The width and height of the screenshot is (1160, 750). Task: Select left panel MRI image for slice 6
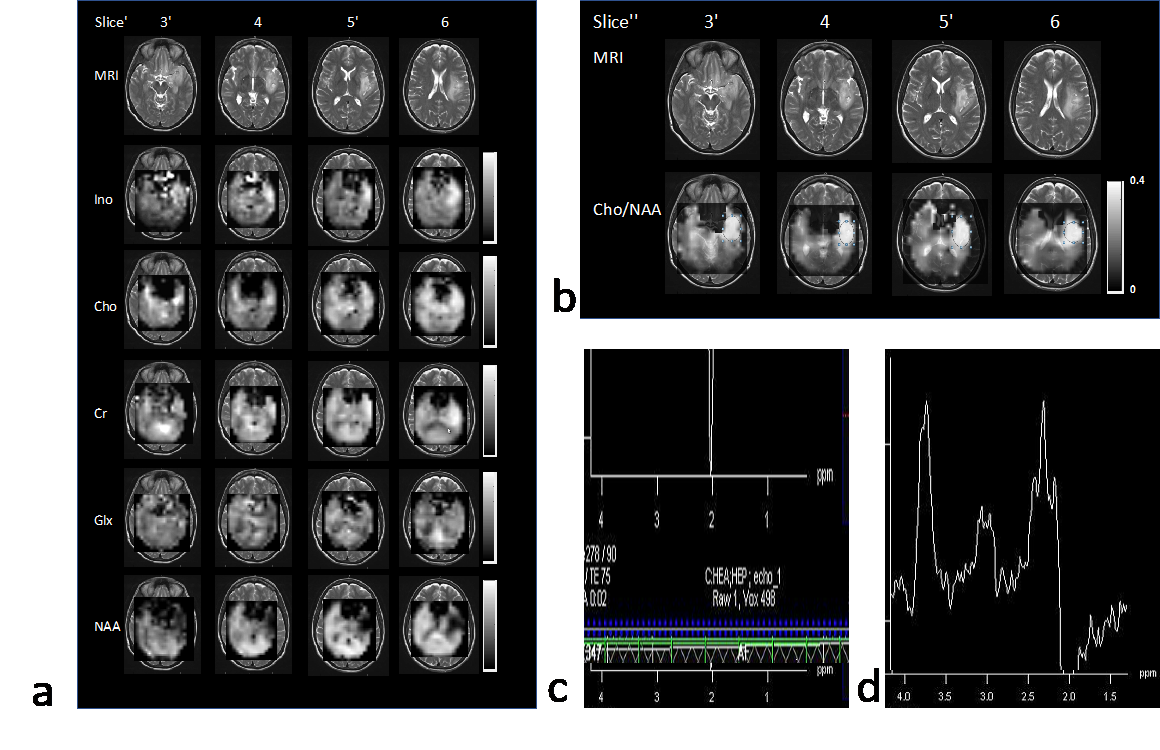click(x=439, y=85)
